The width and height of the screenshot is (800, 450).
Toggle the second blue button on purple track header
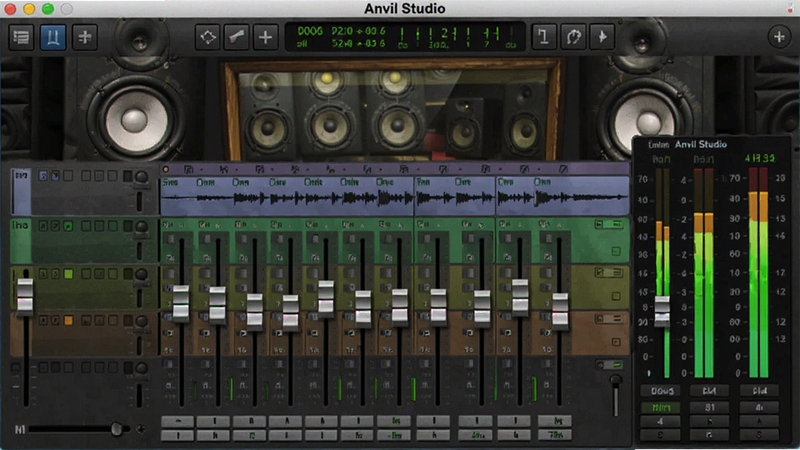click(x=55, y=176)
